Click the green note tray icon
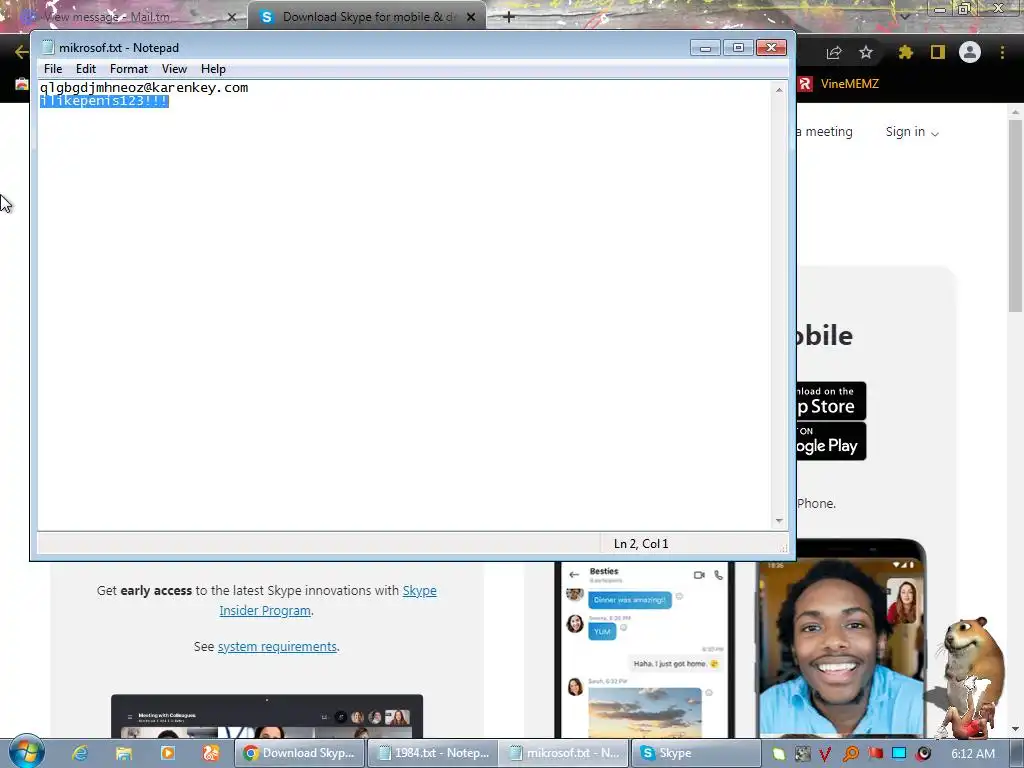This screenshot has height=768, width=1024. (778, 754)
